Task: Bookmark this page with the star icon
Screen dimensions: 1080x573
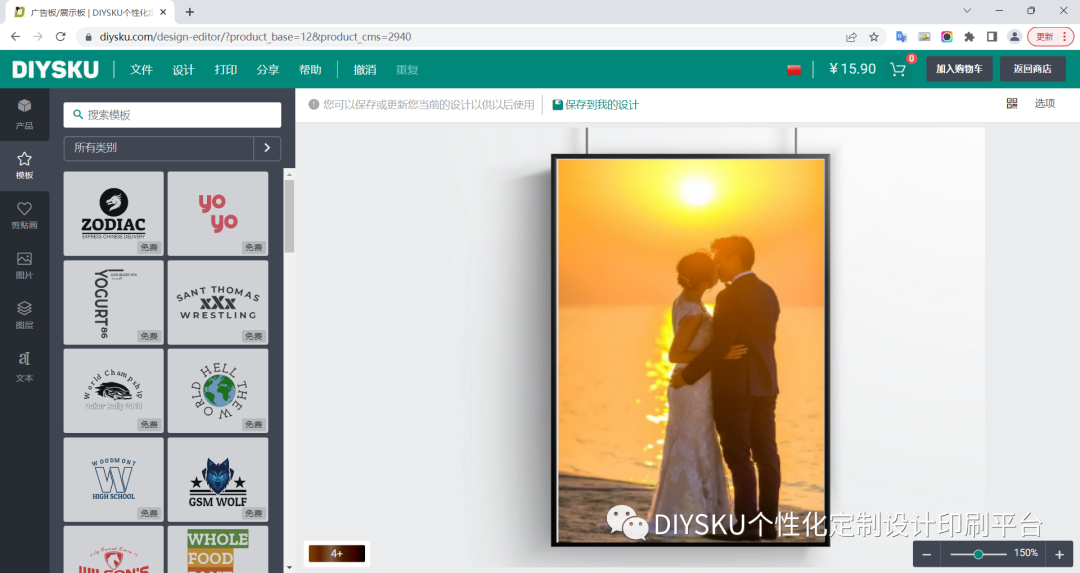Action: (873, 37)
